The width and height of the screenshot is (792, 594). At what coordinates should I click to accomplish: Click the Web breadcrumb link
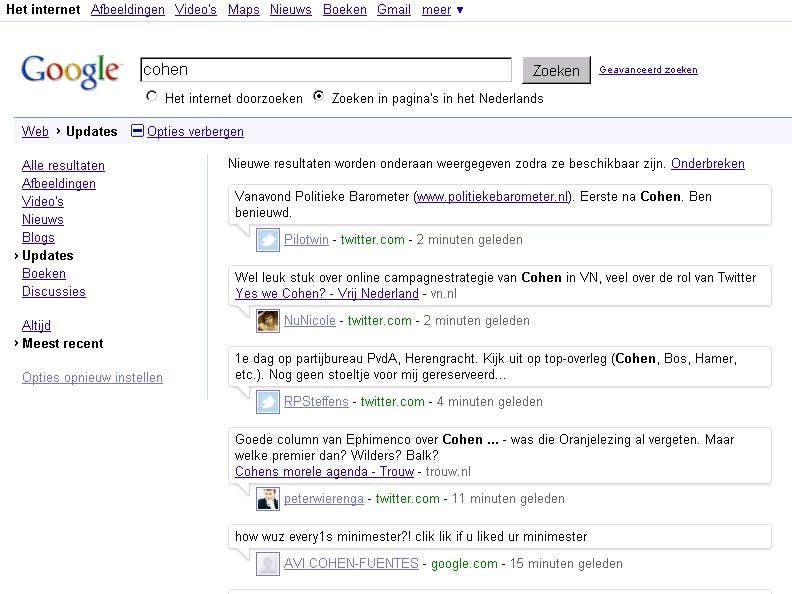(35, 131)
